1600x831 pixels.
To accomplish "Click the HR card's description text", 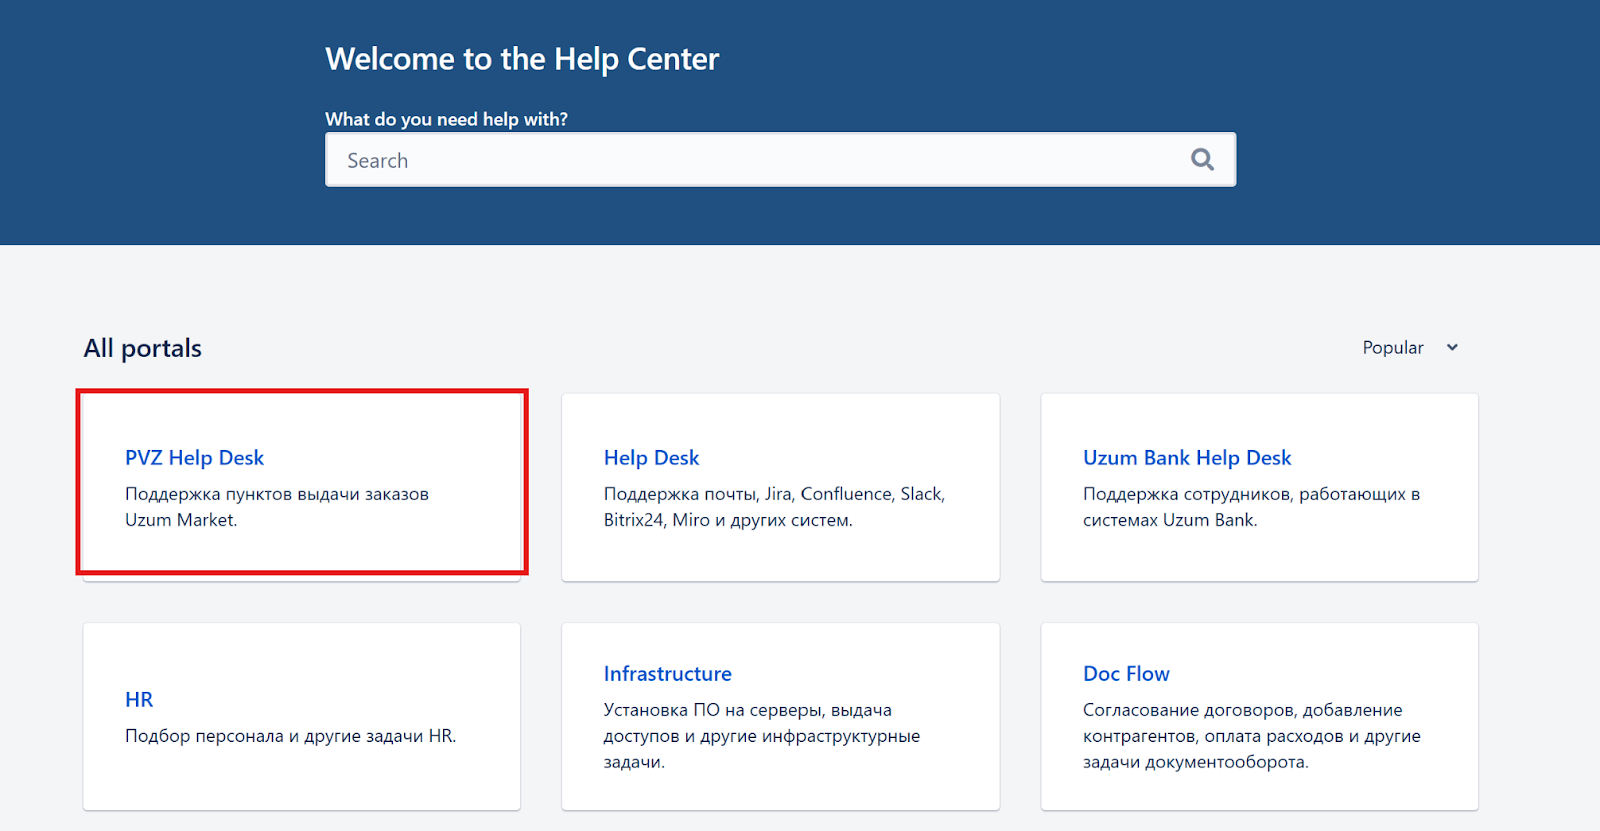I will tap(290, 736).
